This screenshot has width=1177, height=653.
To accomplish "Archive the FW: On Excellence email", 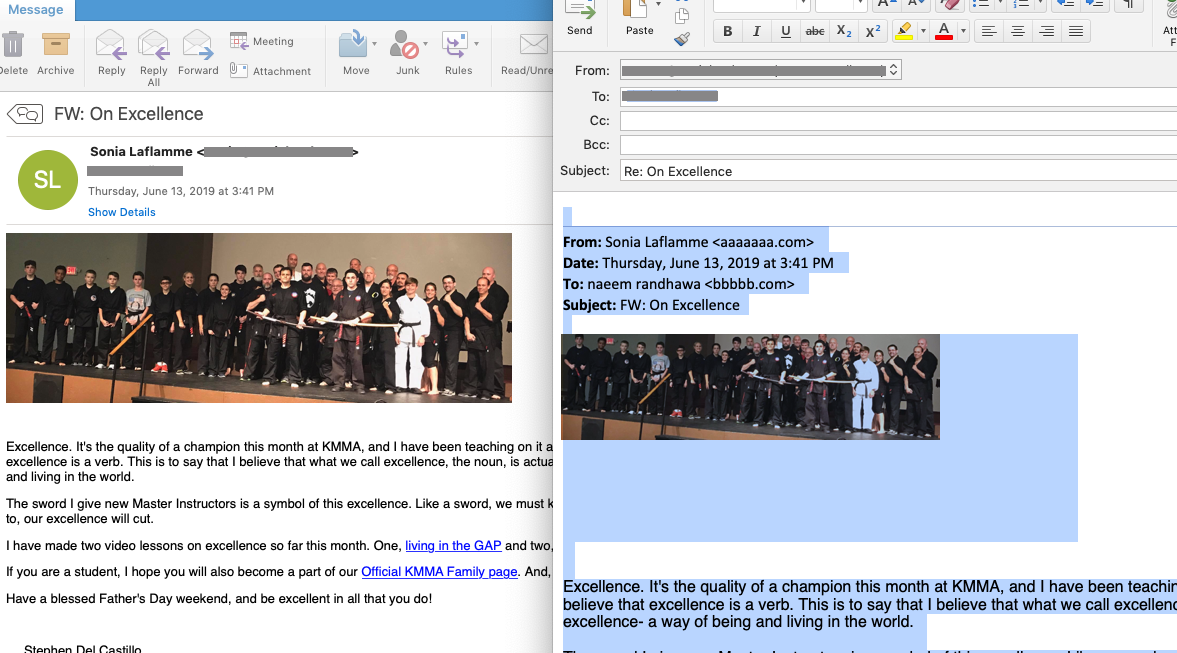I will pos(56,52).
